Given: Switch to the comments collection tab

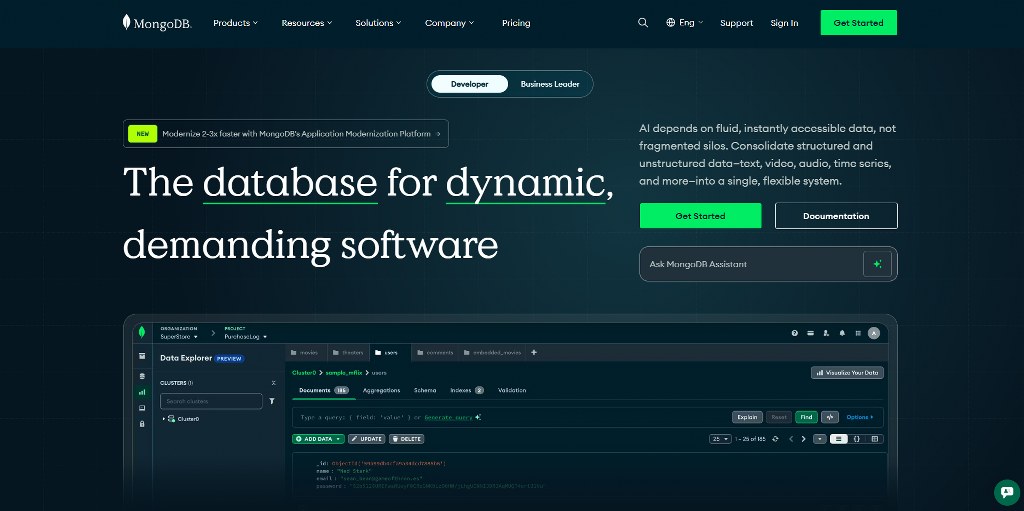Looking at the screenshot, I should pyautogui.click(x=434, y=352).
